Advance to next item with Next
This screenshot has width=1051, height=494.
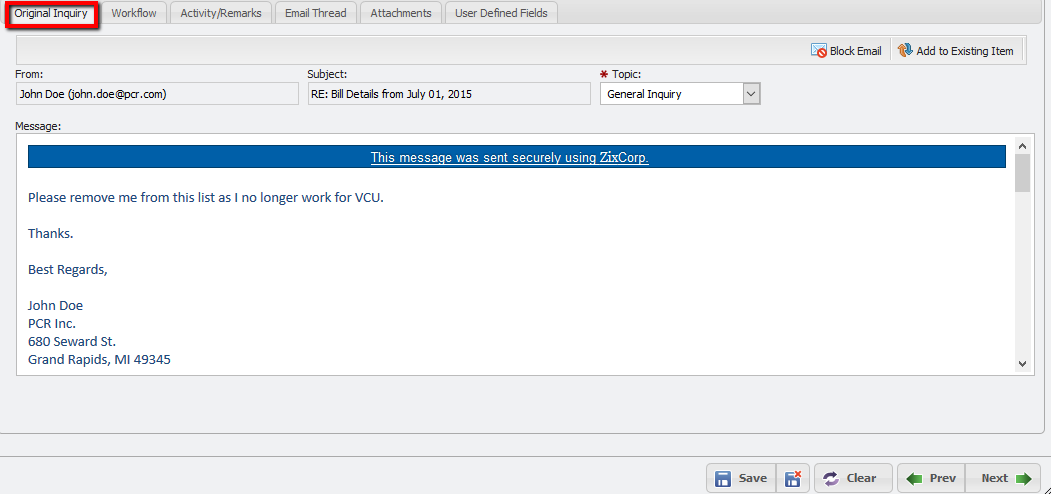coord(1004,478)
